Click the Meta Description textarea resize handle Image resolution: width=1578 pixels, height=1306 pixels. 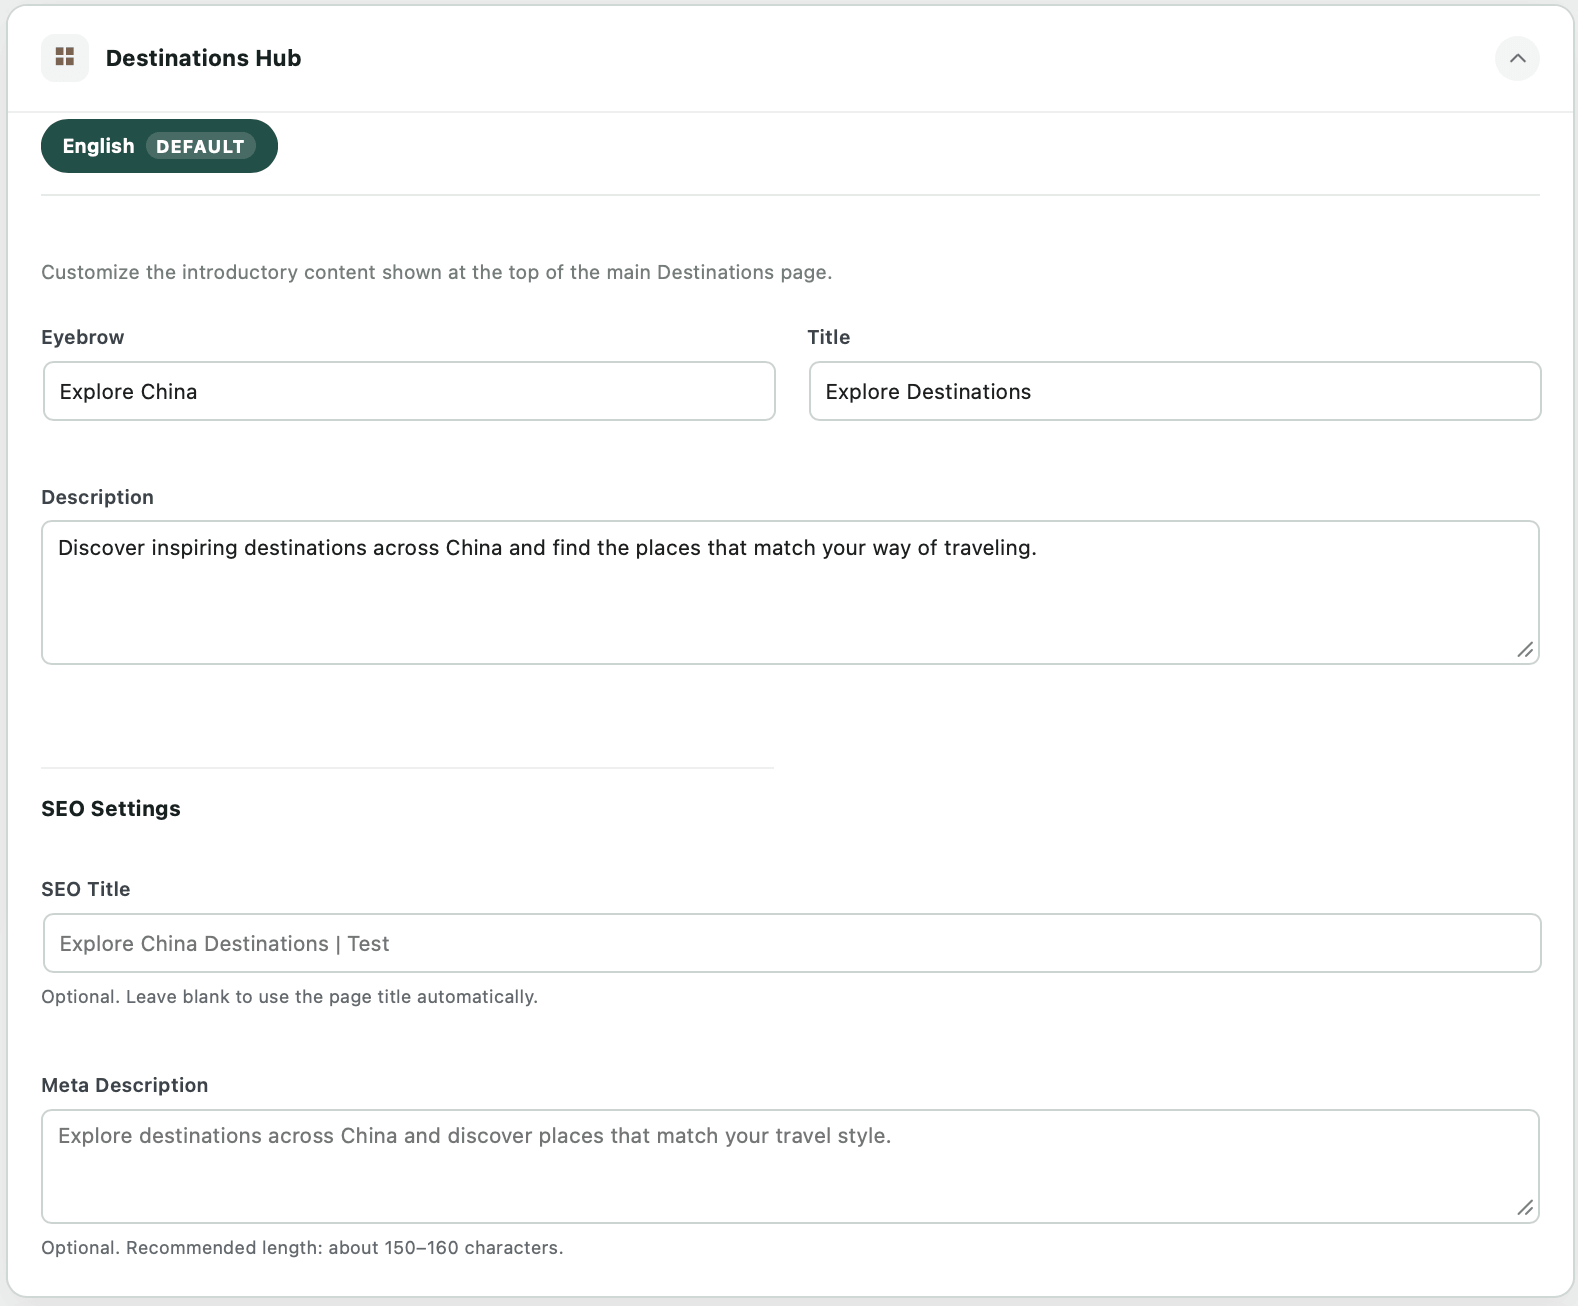[1525, 1208]
